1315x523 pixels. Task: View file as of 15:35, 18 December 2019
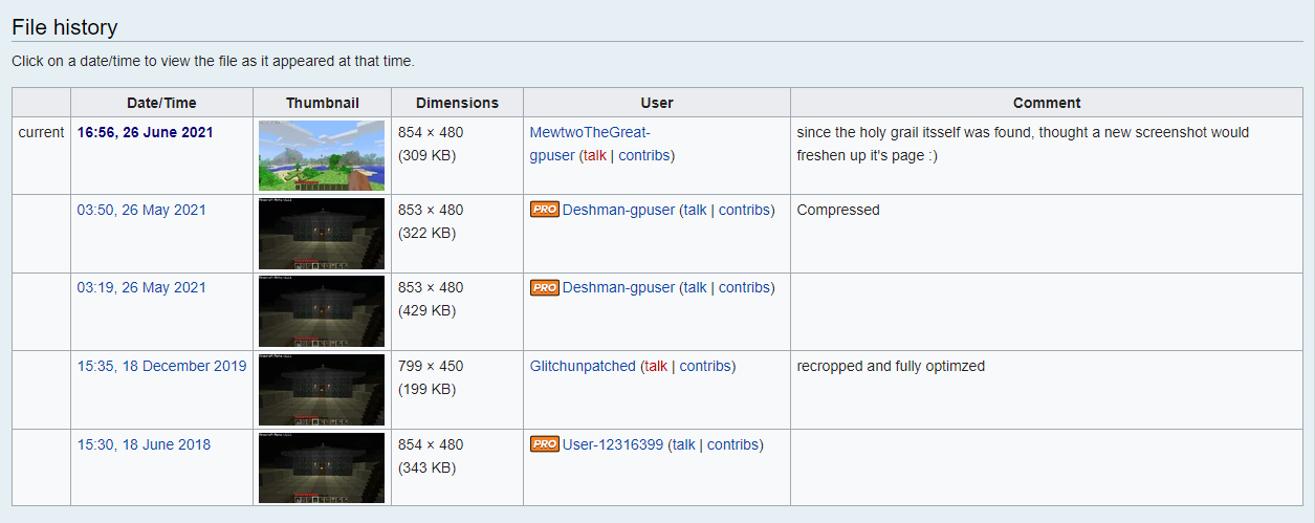(161, 366)
